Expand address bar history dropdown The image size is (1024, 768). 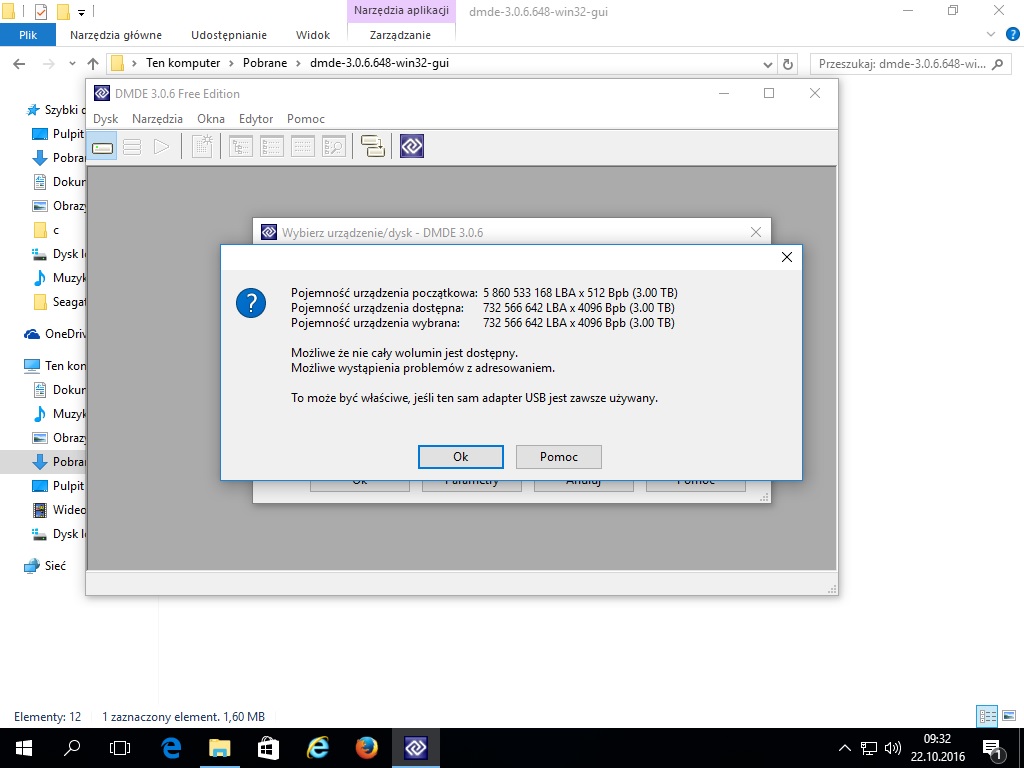click(x=767, y=64)
